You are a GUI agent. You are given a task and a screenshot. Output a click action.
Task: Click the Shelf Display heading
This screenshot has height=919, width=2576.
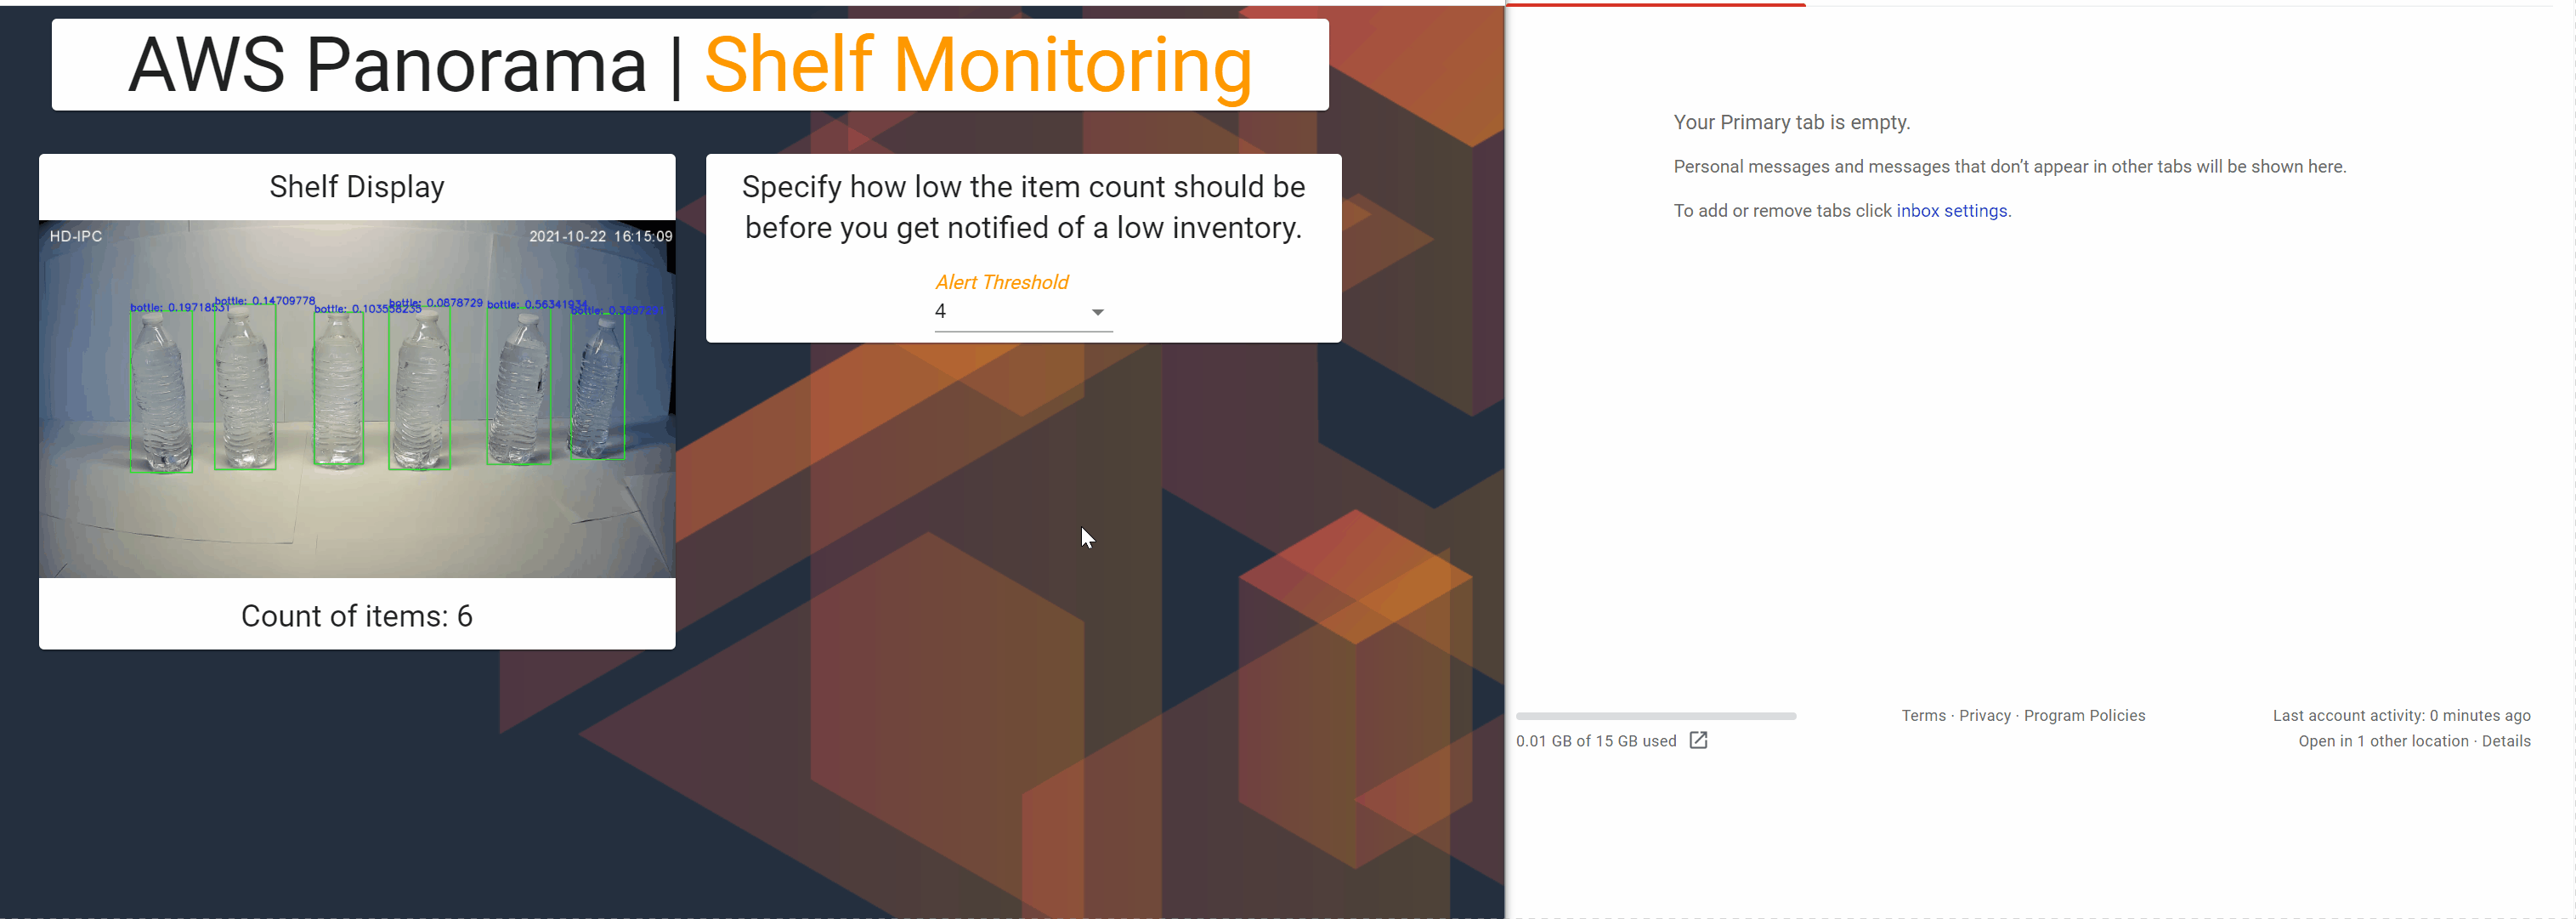(357, 187)
